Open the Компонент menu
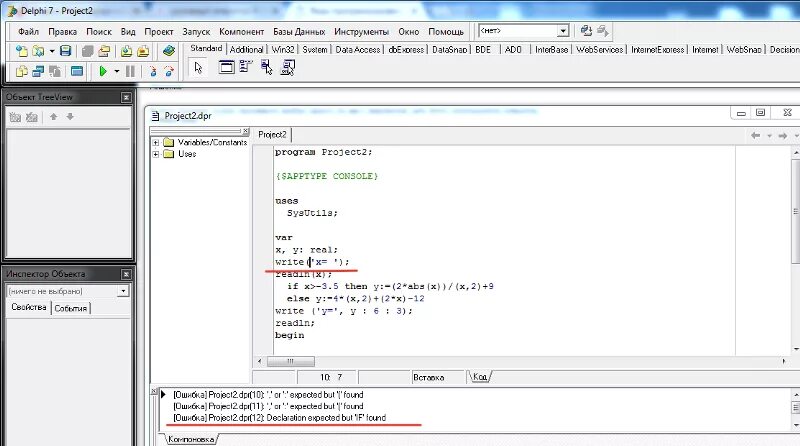Image resolution: width=800 pixels, height=446 pixels. [x=241, y=32]
